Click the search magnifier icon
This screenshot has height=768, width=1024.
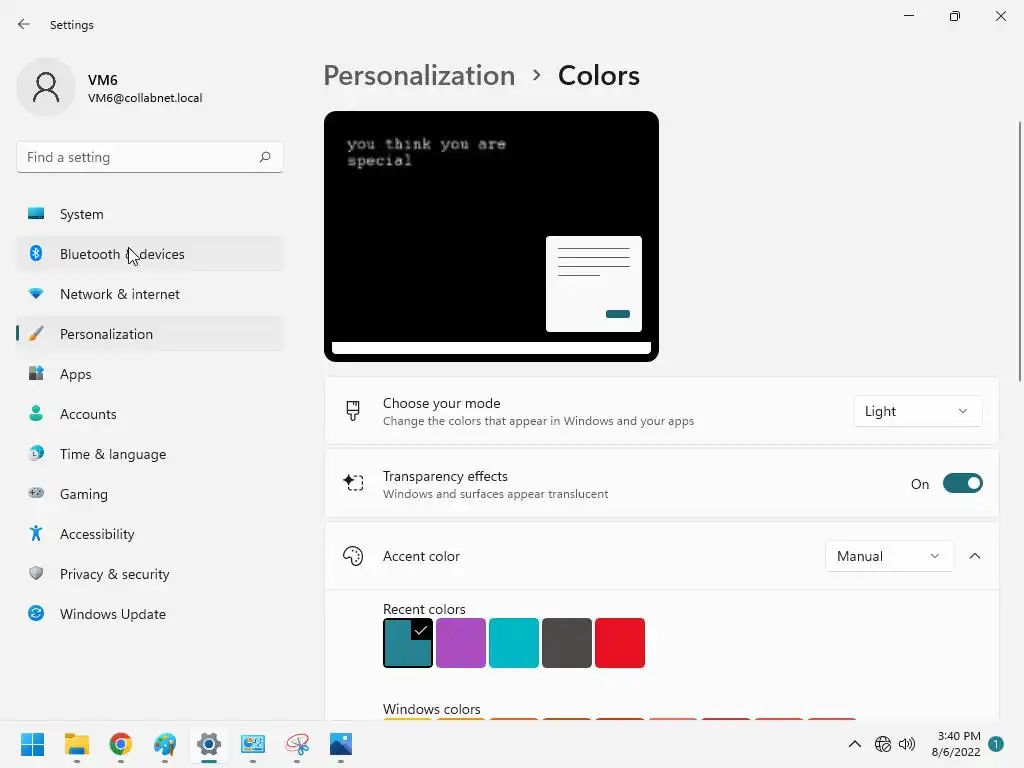click(x=264, y=157)
